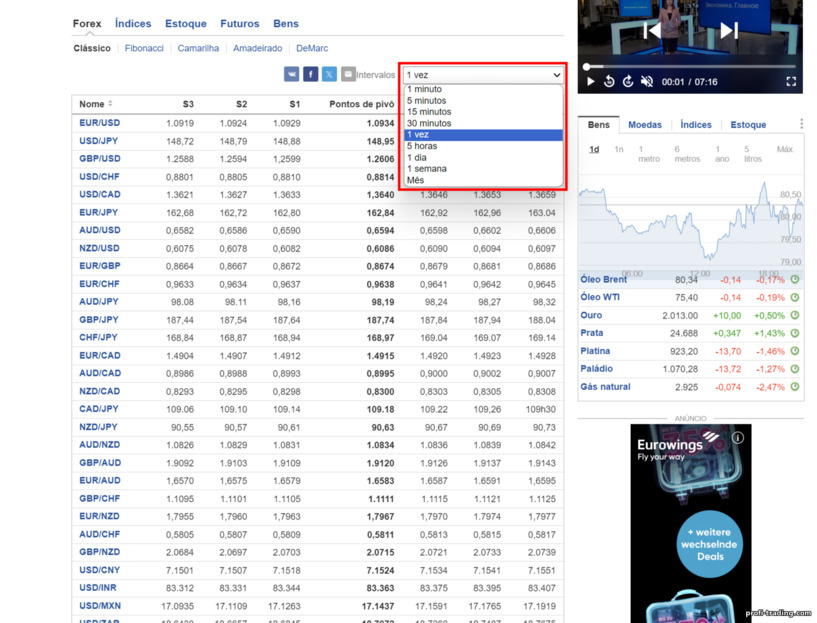Click clock icon in Prata row
Screen dimensions: 817x623
click(x=795, y=333)
